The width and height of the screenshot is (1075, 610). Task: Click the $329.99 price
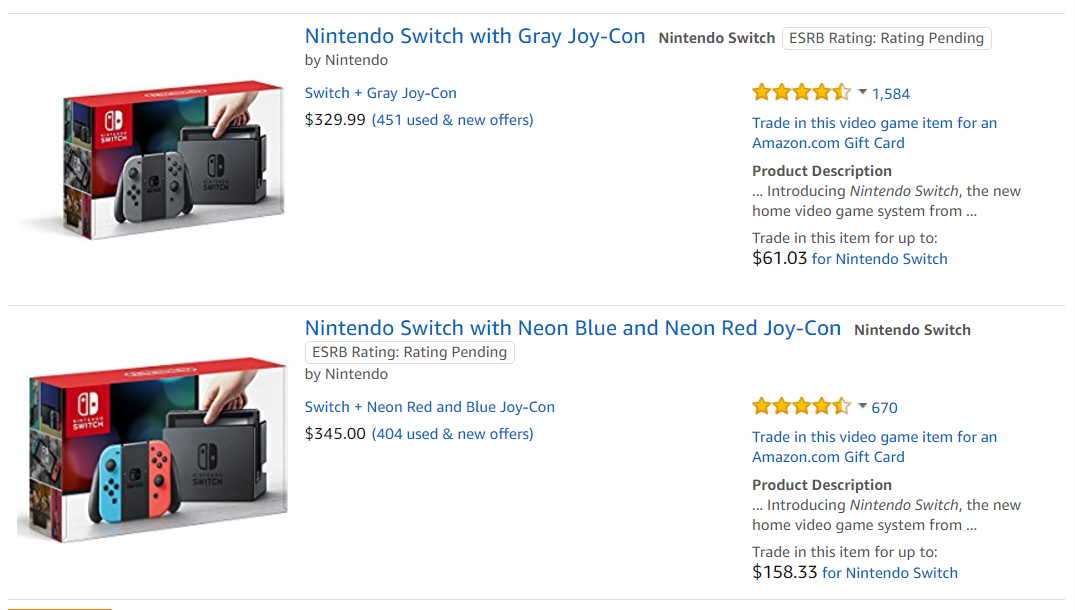[335, 120]
